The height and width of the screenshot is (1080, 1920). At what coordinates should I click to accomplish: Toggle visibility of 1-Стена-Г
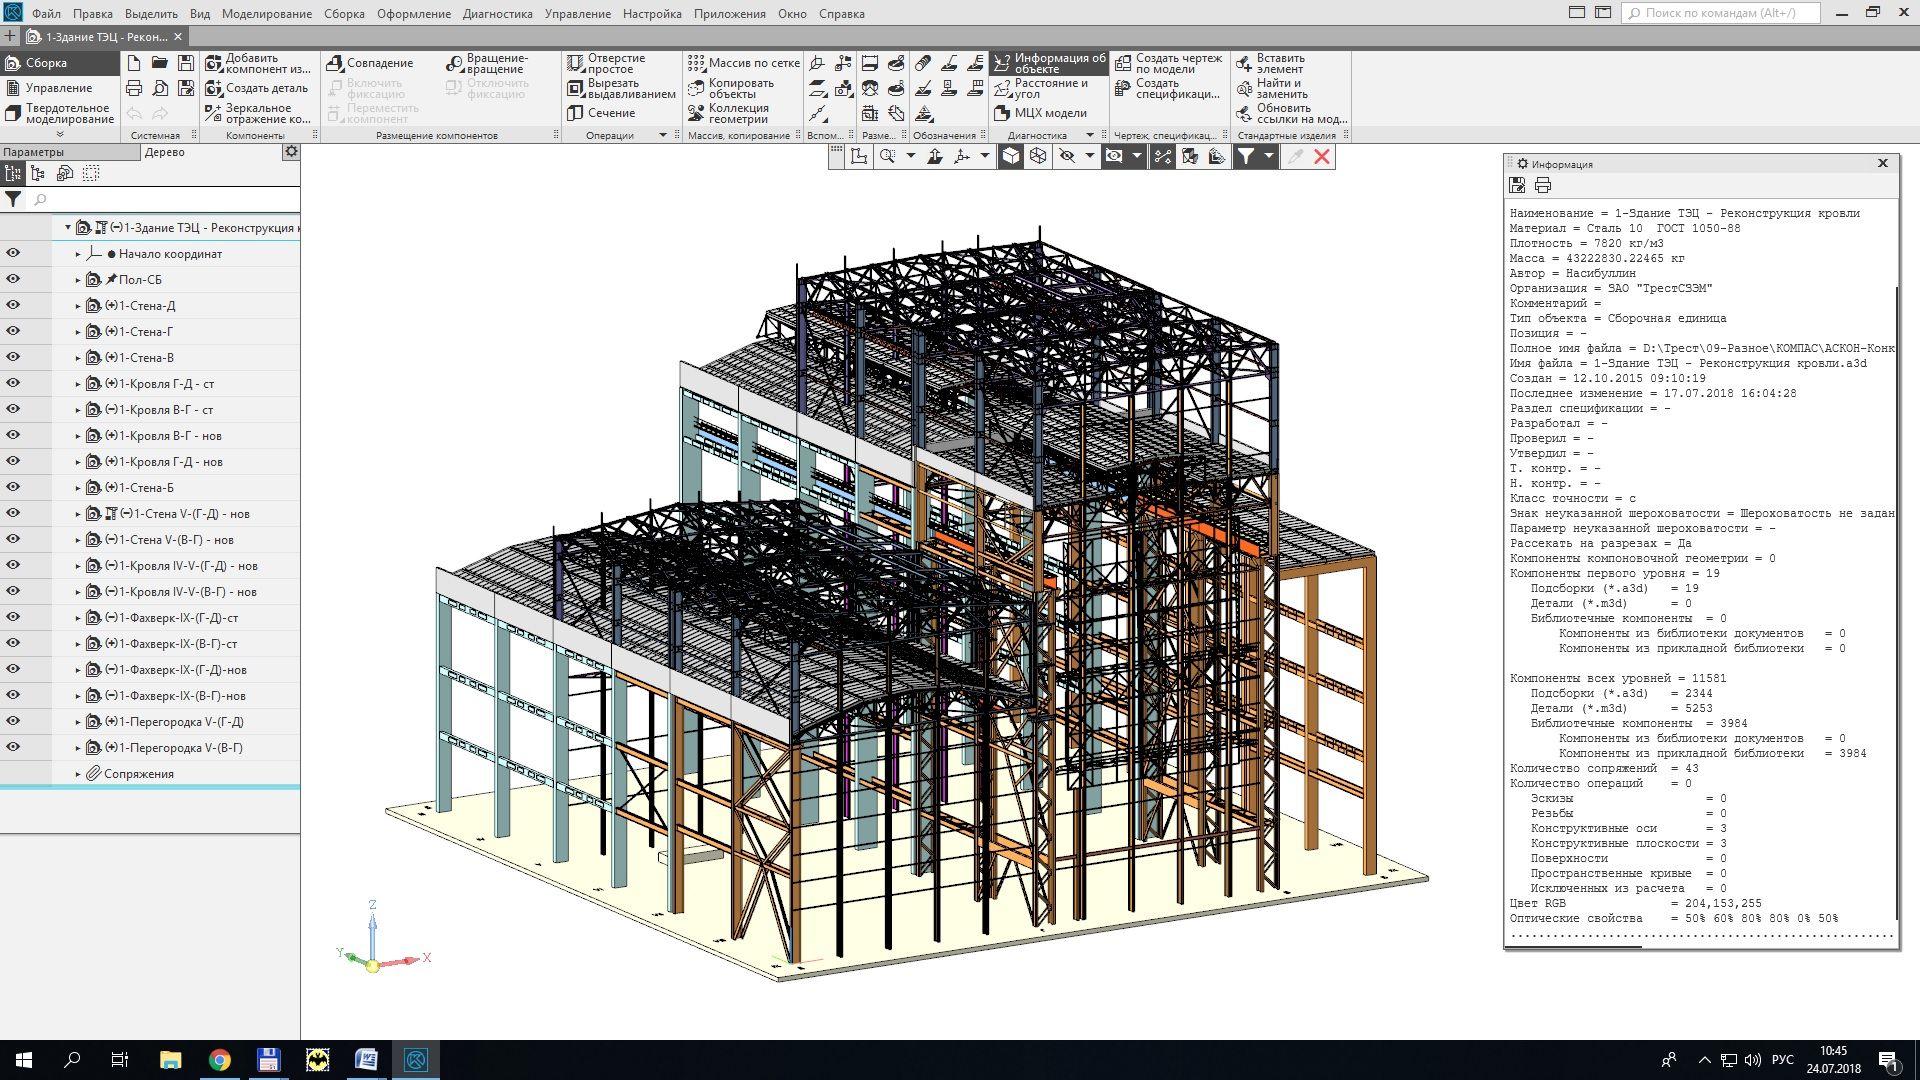13,331
